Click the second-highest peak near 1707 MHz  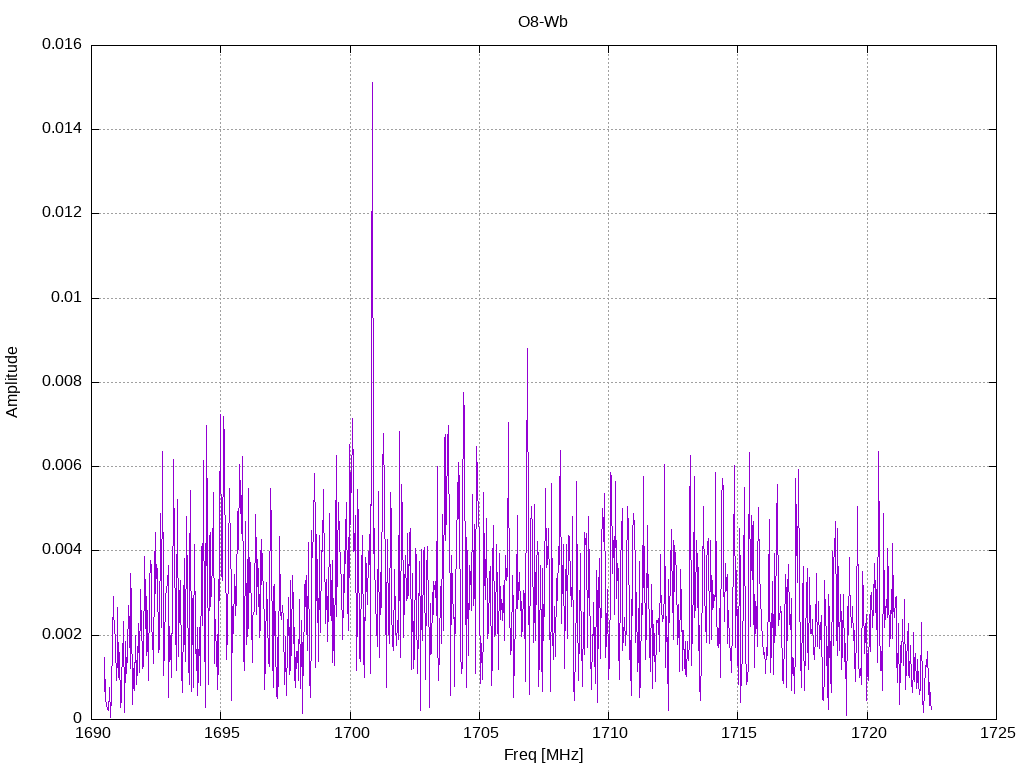527,350
